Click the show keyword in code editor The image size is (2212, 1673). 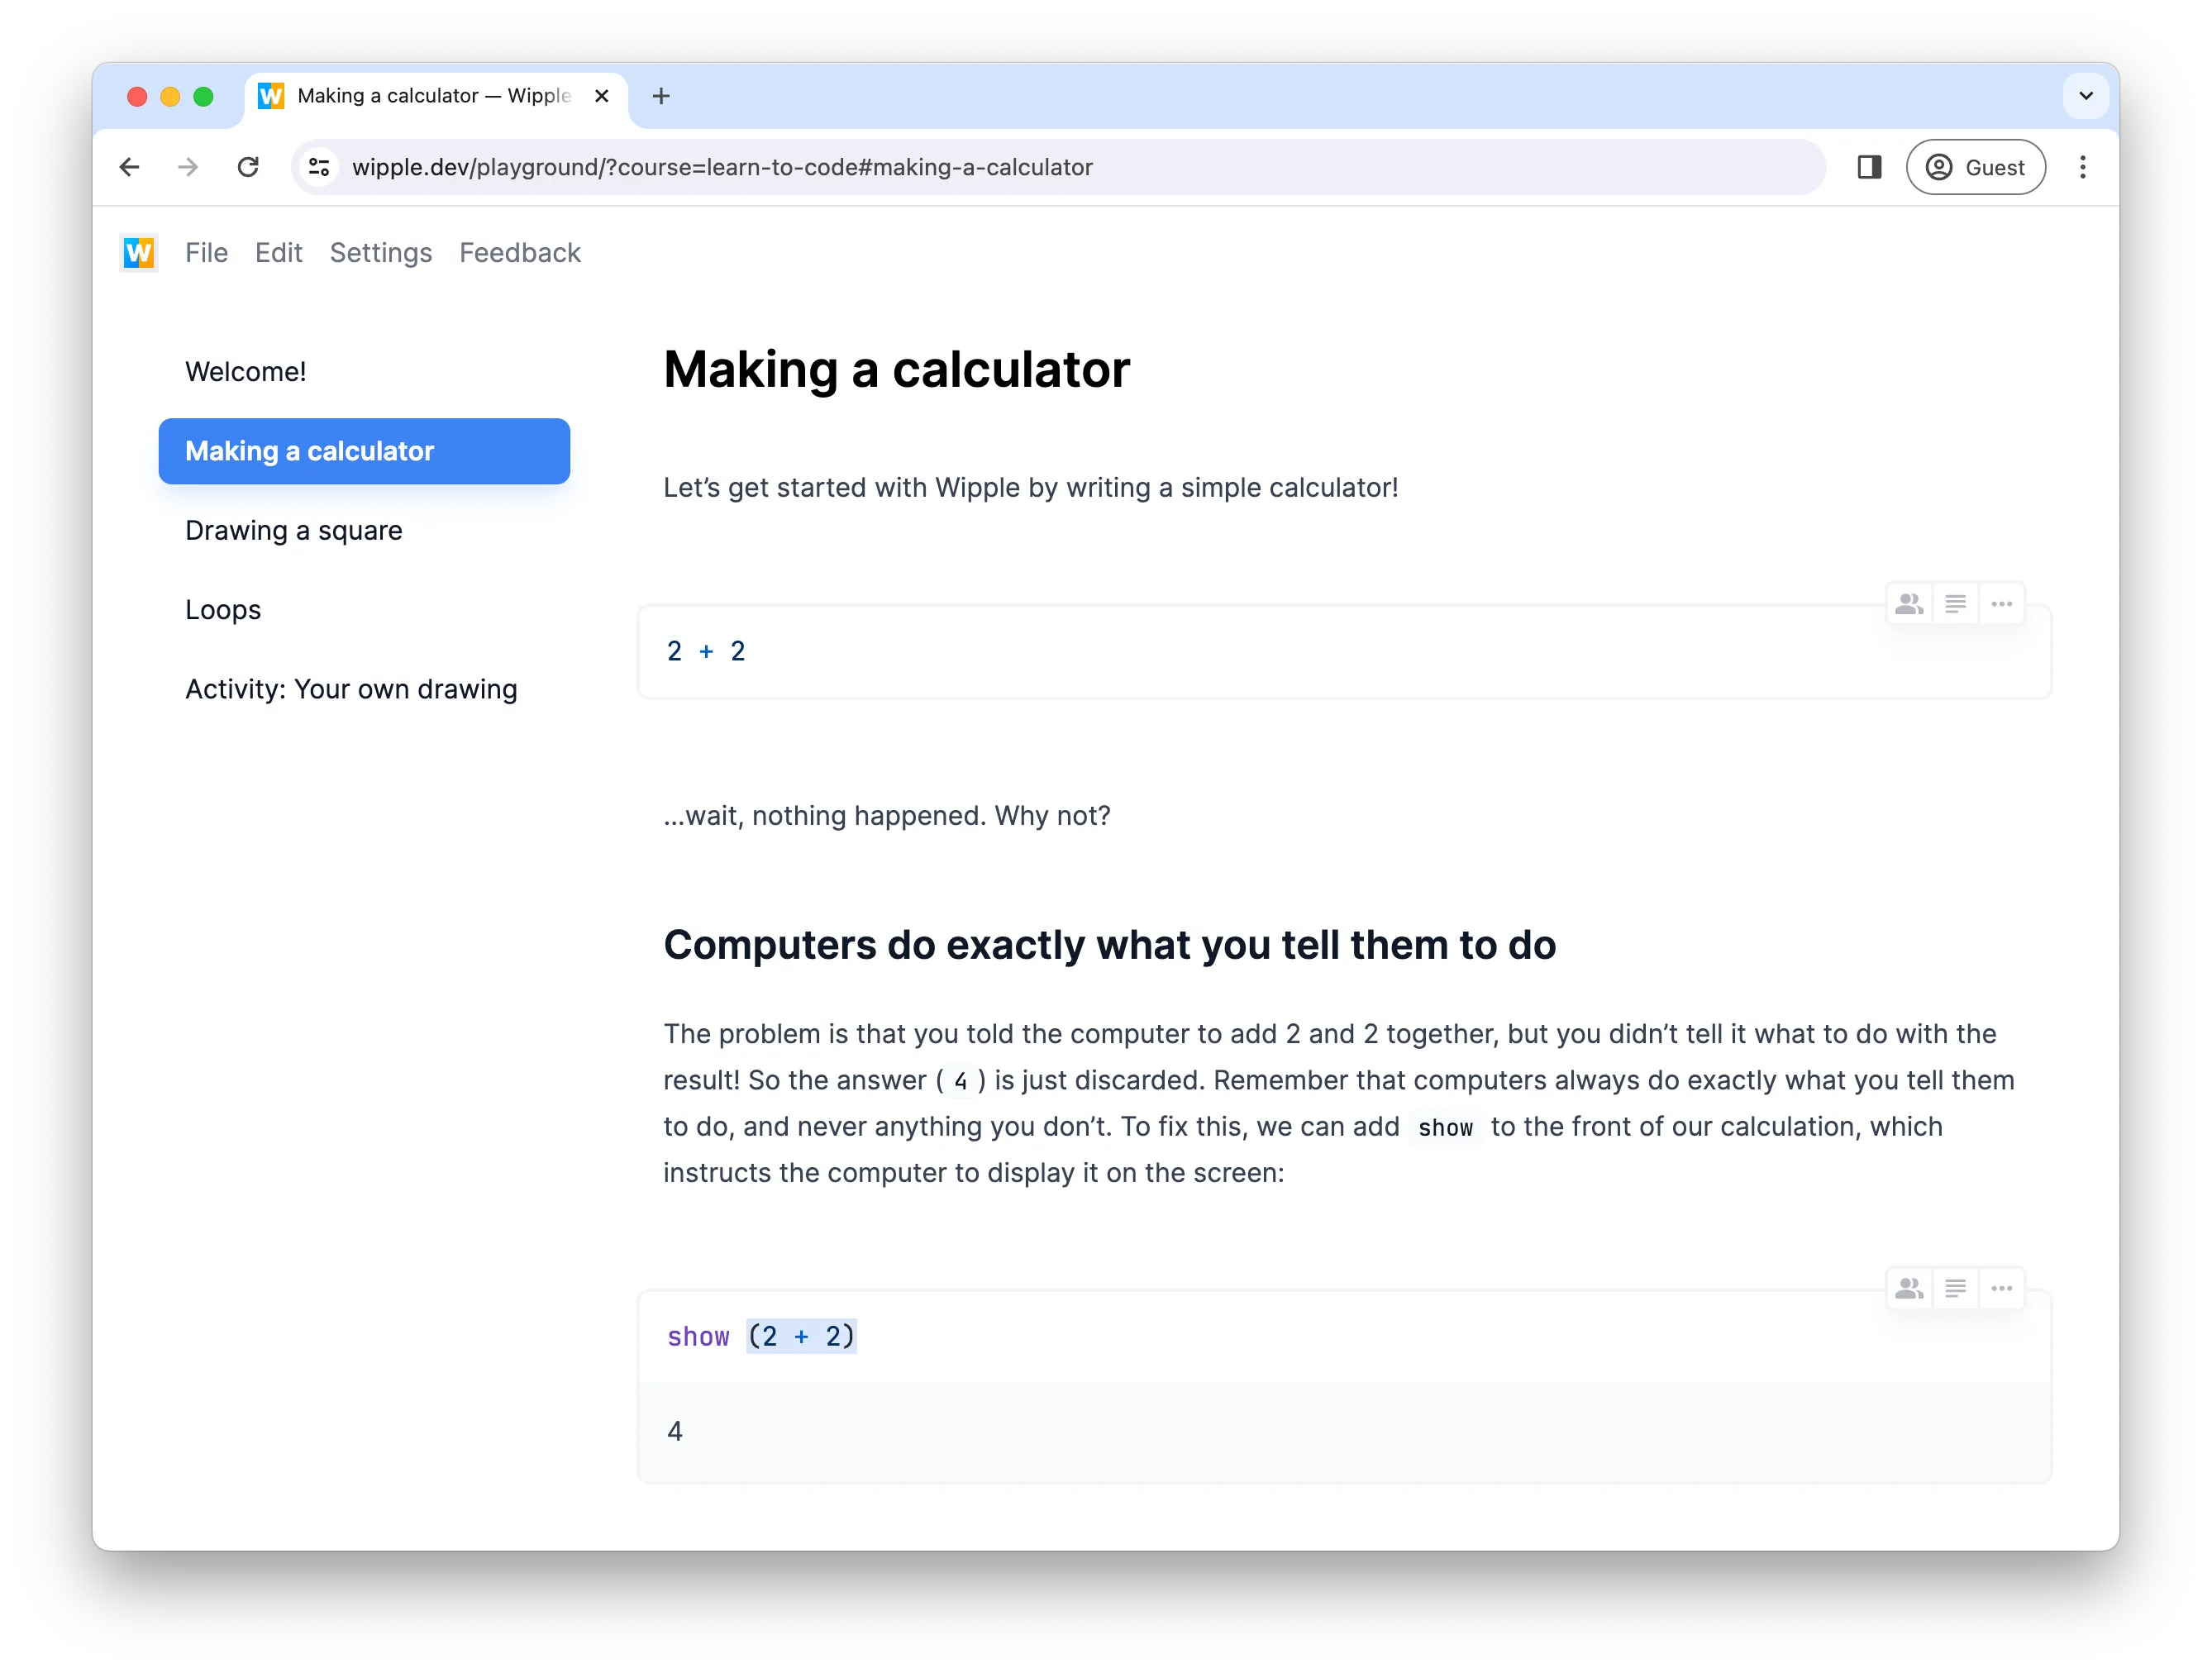(x=698, y=1337)
